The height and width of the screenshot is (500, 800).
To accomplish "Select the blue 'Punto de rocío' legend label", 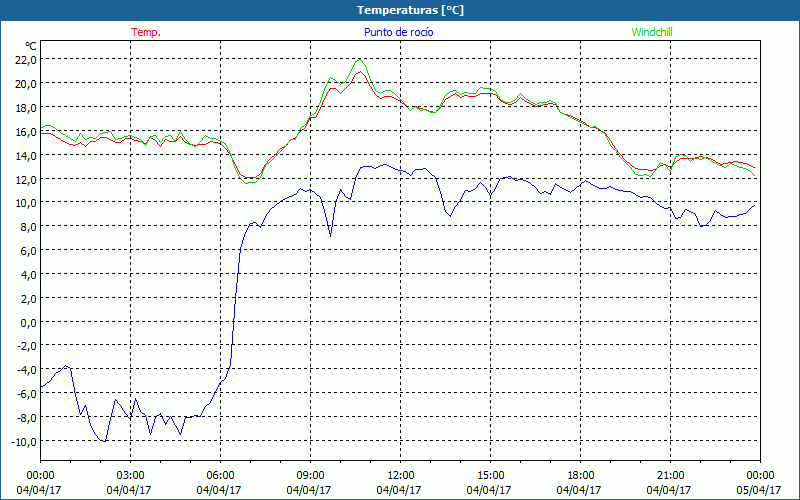I will pos(398,32).
